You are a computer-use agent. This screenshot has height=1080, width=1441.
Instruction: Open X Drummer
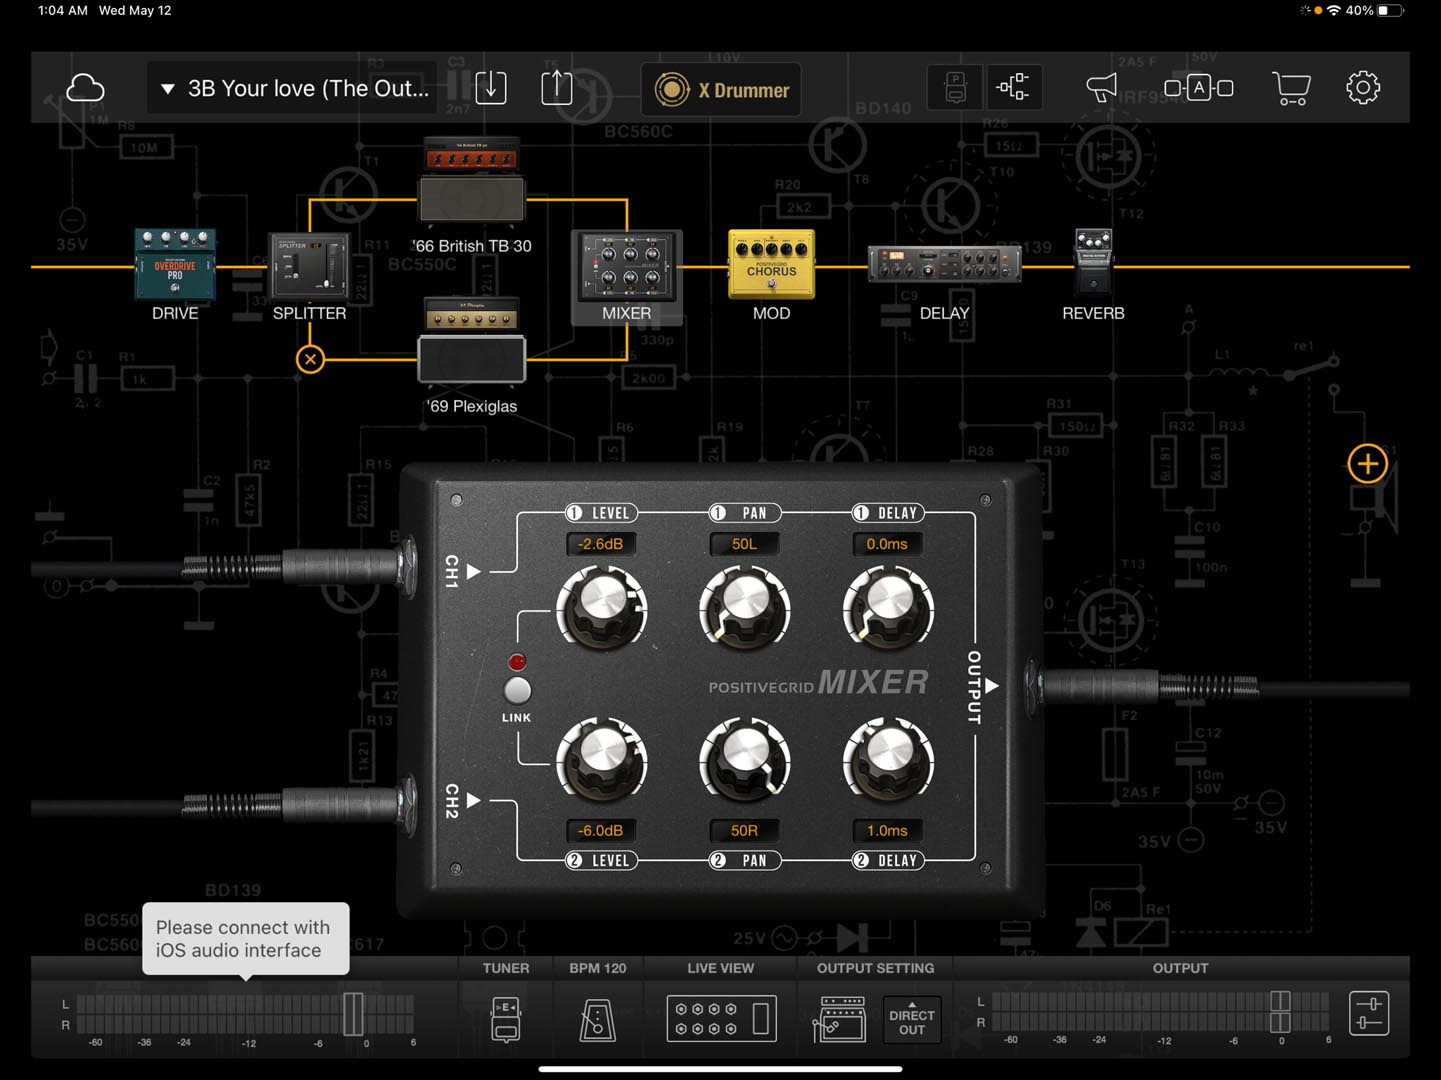pos(721,90)
